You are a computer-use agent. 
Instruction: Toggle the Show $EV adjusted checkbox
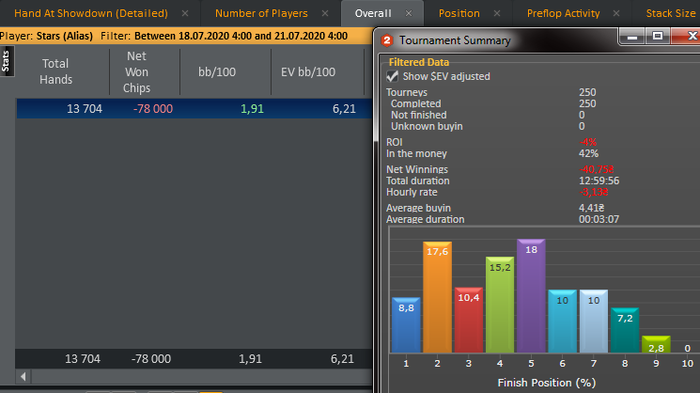pos(392,76)
